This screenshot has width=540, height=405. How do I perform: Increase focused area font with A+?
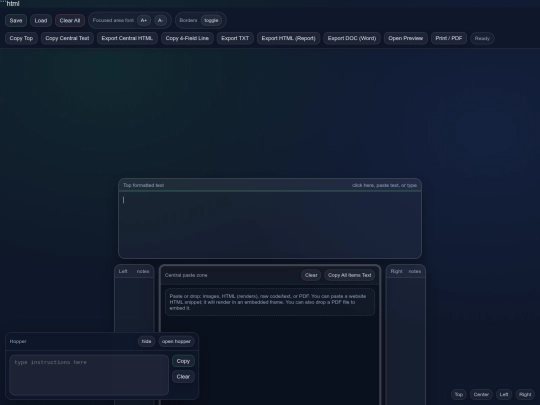[x=144, y=20]
